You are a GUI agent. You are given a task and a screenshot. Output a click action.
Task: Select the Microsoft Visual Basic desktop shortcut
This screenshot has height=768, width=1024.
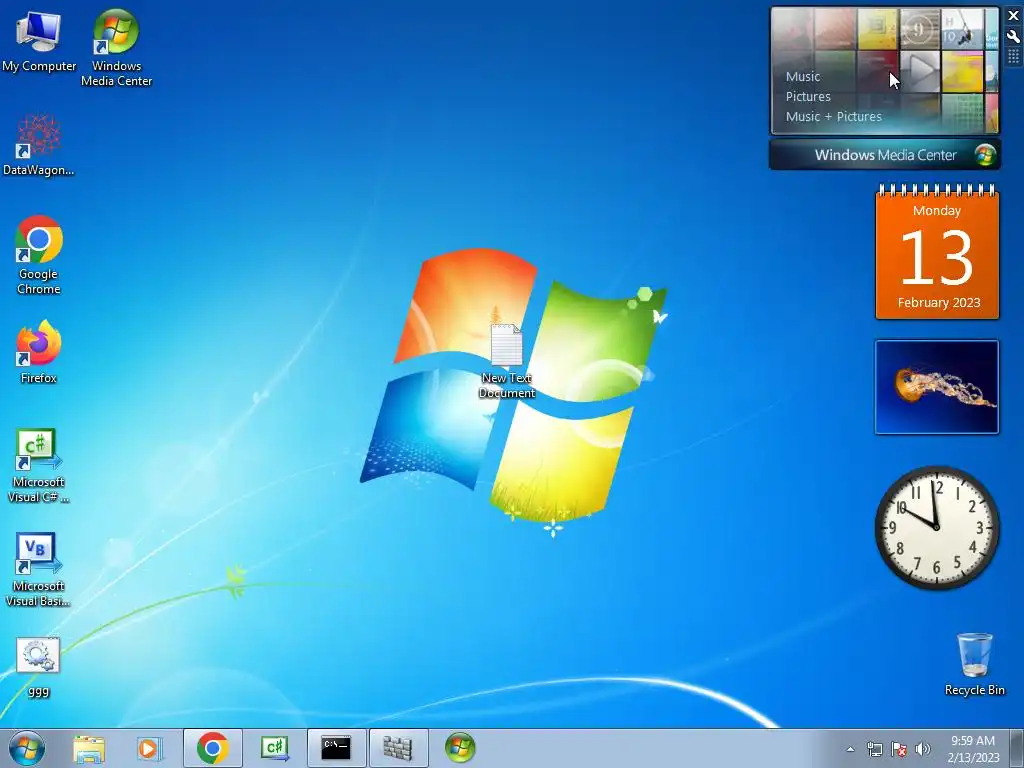click(39, 569)
